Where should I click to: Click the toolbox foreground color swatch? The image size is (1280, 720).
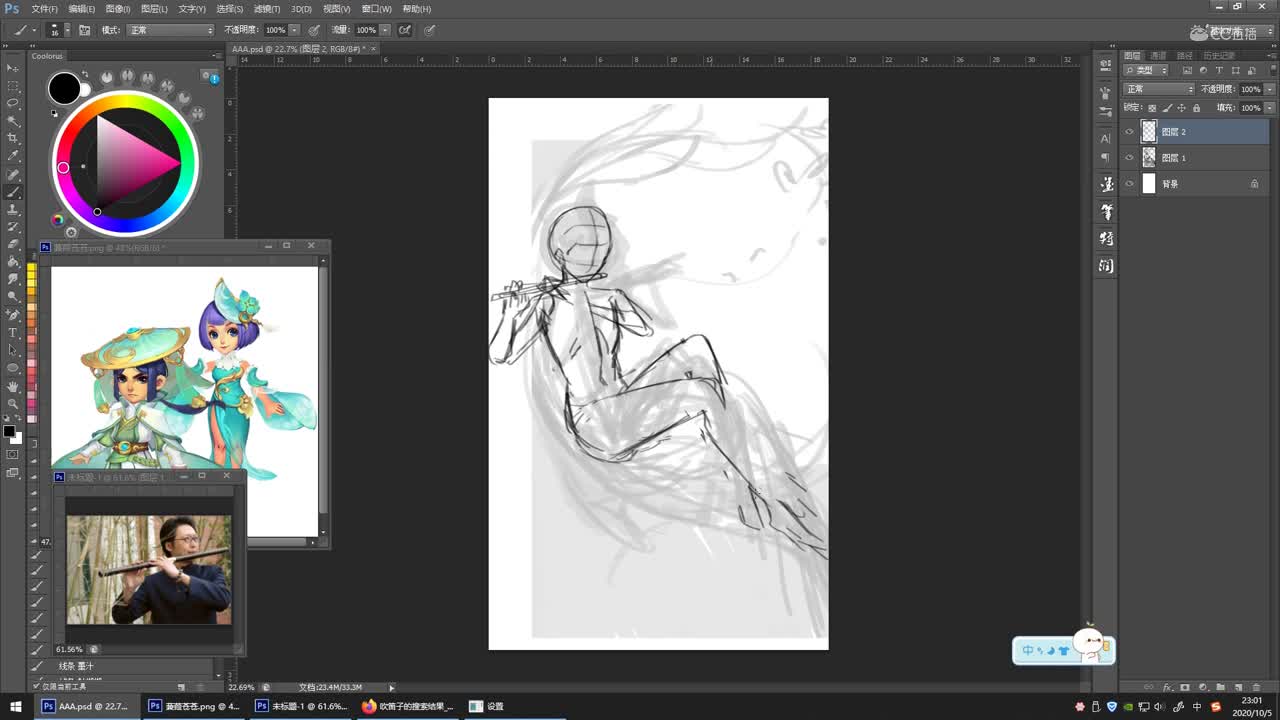(9, 432)
